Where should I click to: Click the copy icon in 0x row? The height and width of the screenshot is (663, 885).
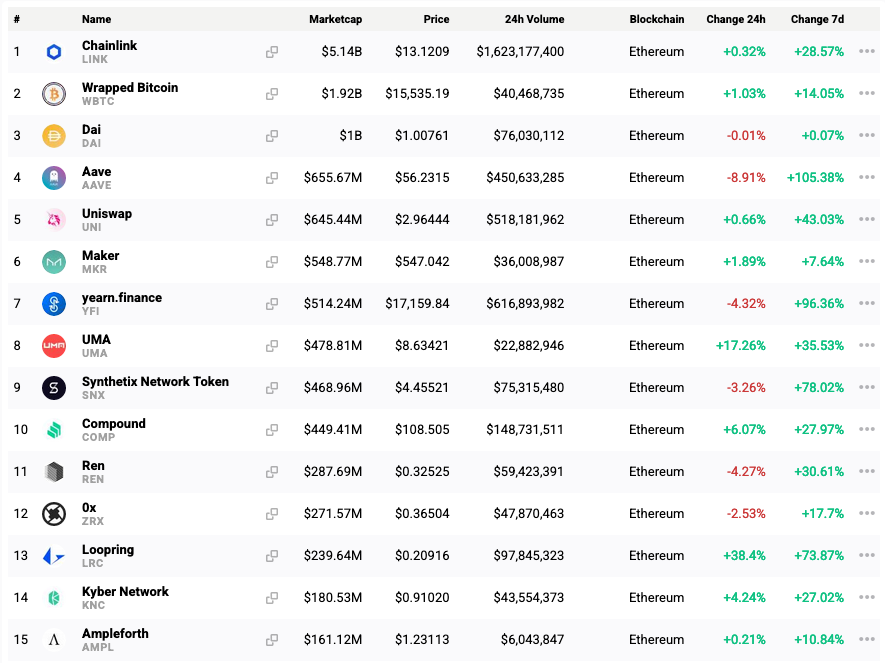click(272, 514)
